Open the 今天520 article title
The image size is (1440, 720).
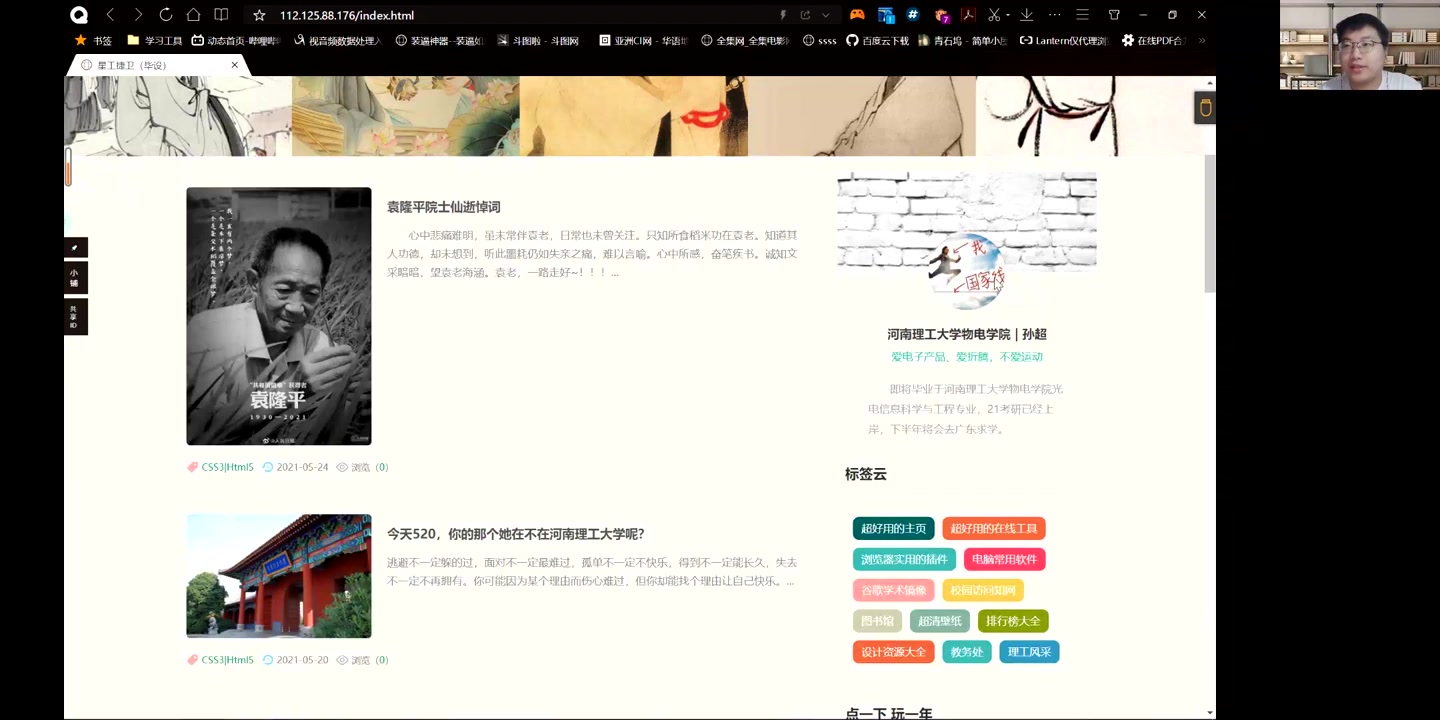point(516,534)
